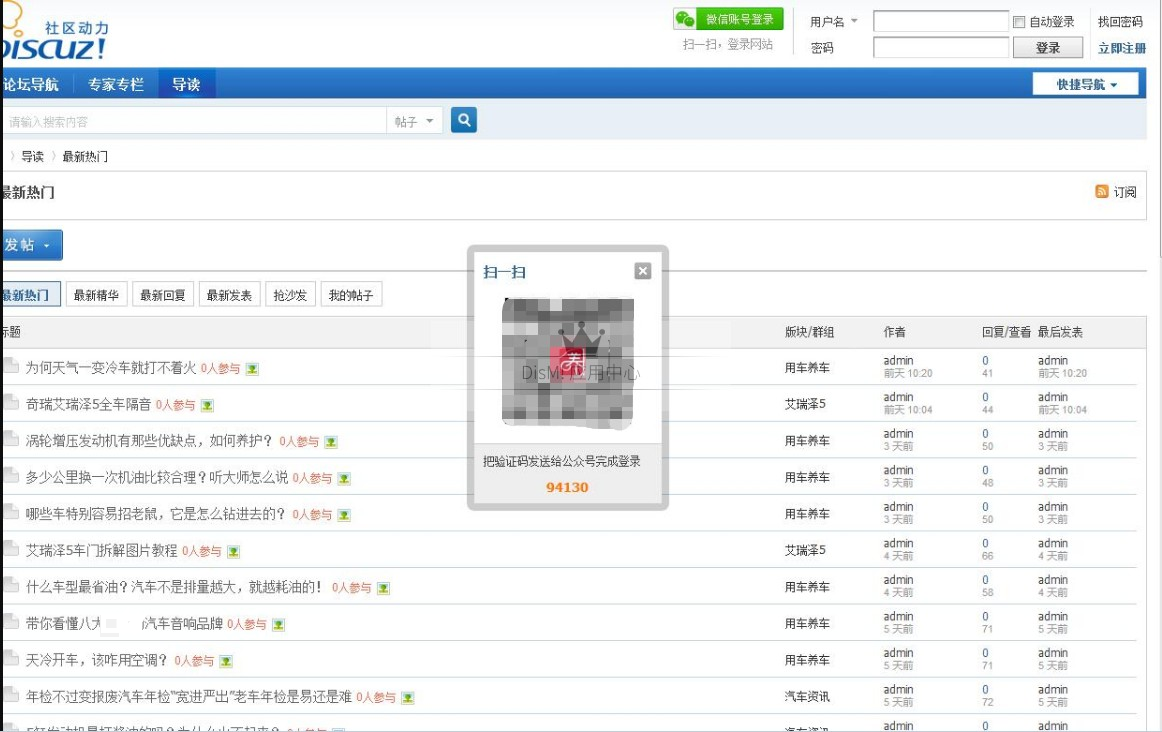Click the QR code image in popup

(568, 363)
